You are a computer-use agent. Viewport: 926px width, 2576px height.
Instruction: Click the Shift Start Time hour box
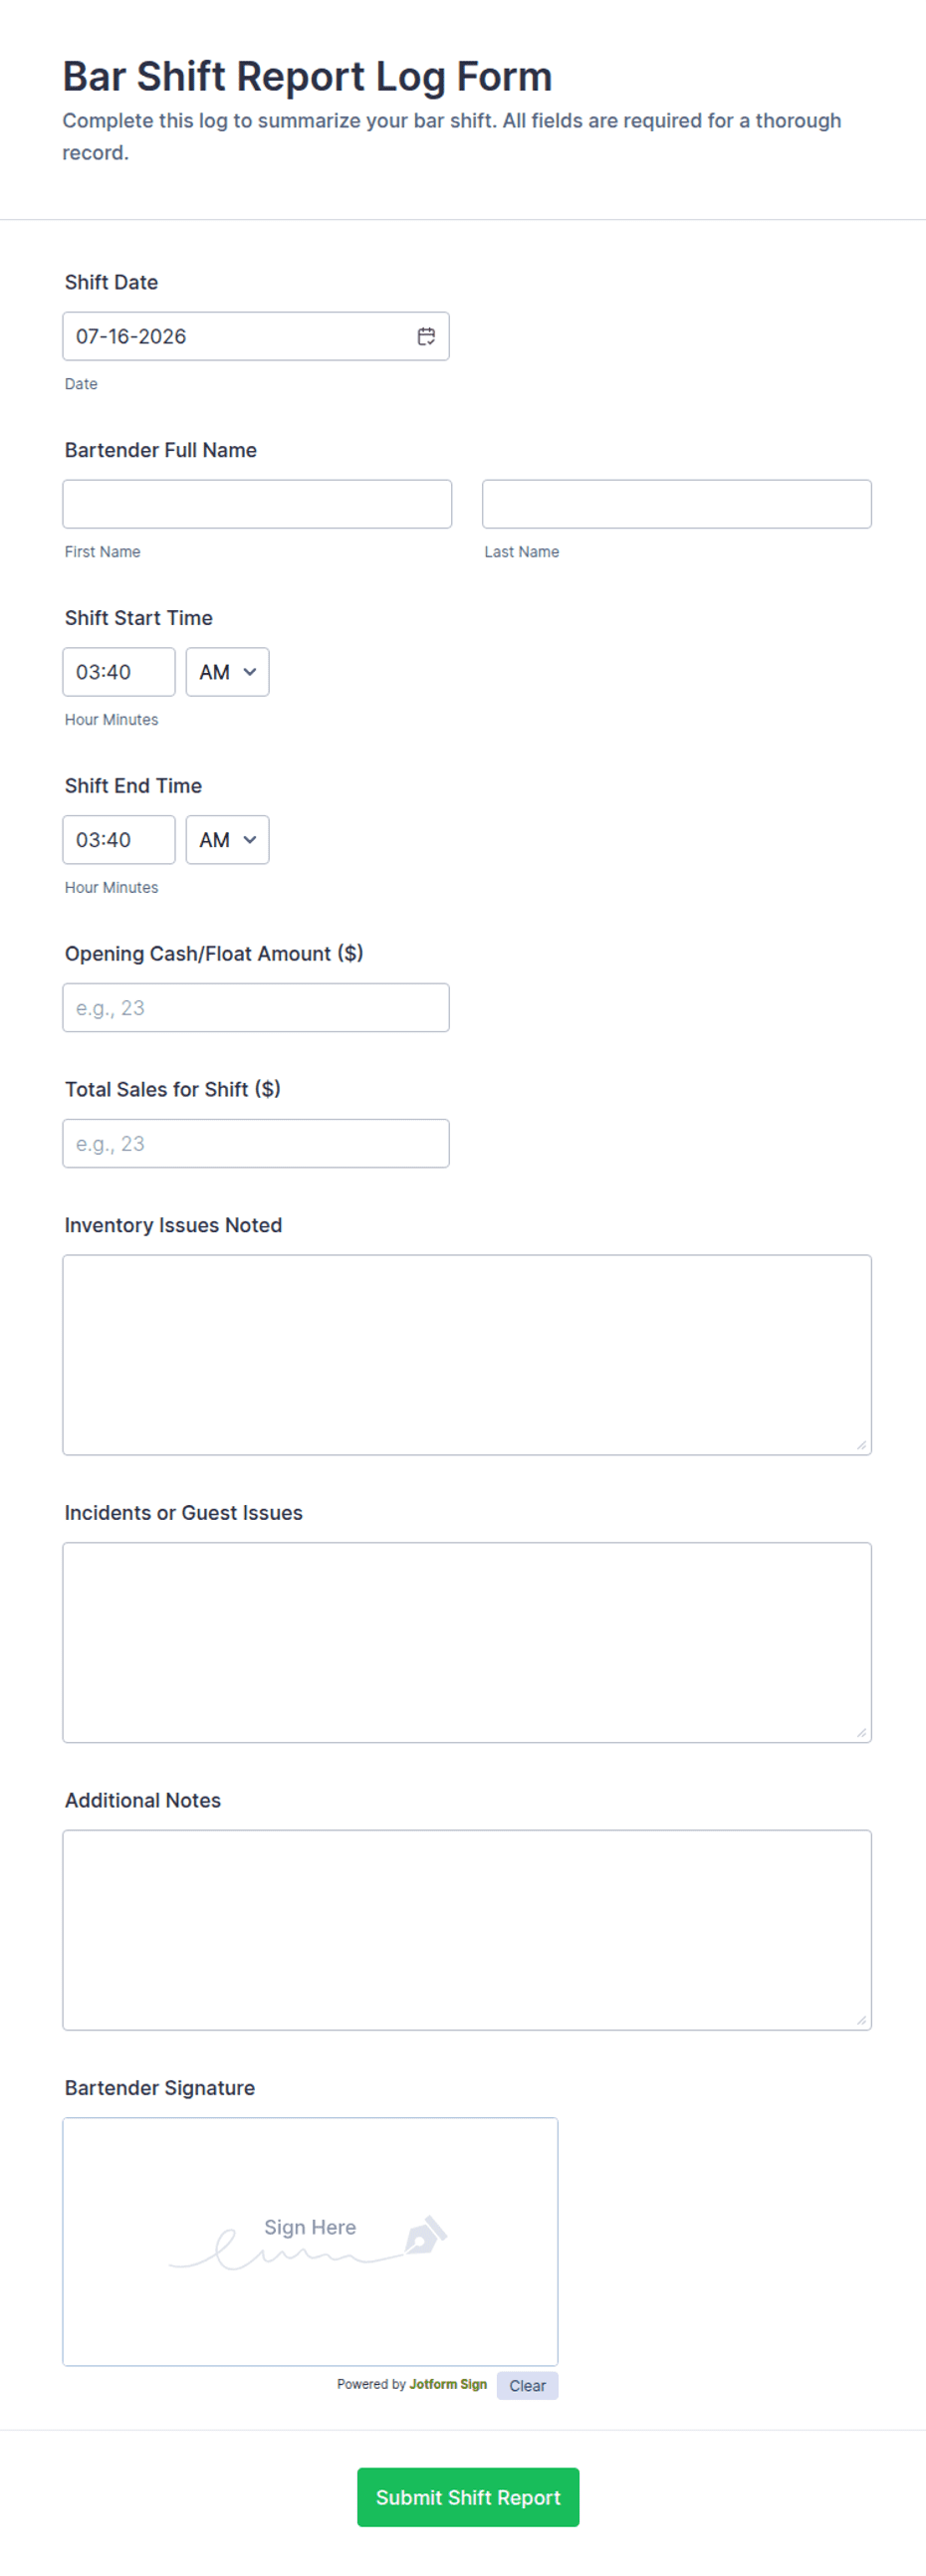pyautogui.click(x=119, y=672)
